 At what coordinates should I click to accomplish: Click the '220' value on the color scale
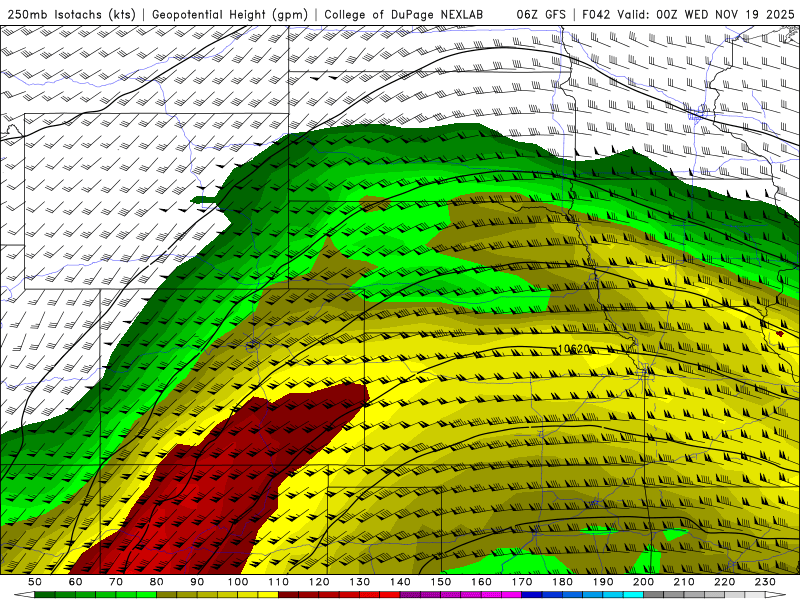click(725, 582)
